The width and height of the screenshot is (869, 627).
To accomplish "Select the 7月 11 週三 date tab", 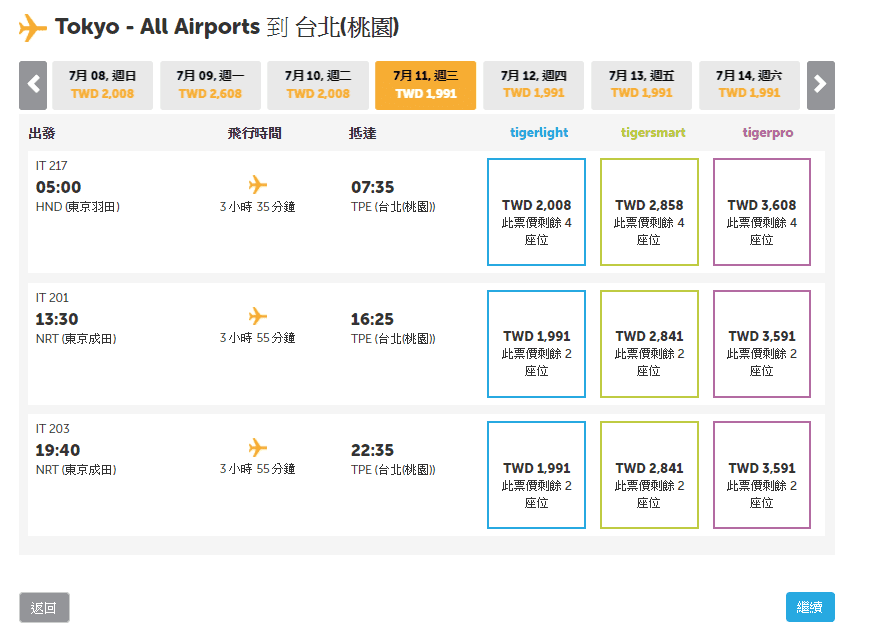I will tap(425, 85).
